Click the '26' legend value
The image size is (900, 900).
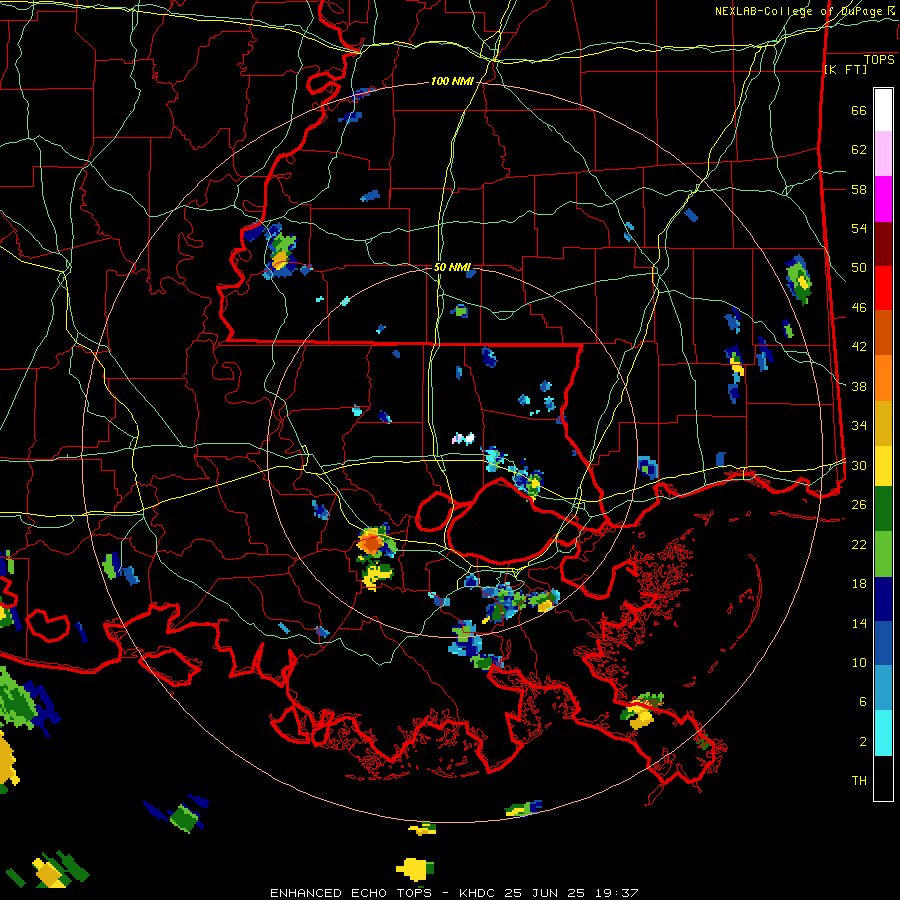(x=859, y=505)
